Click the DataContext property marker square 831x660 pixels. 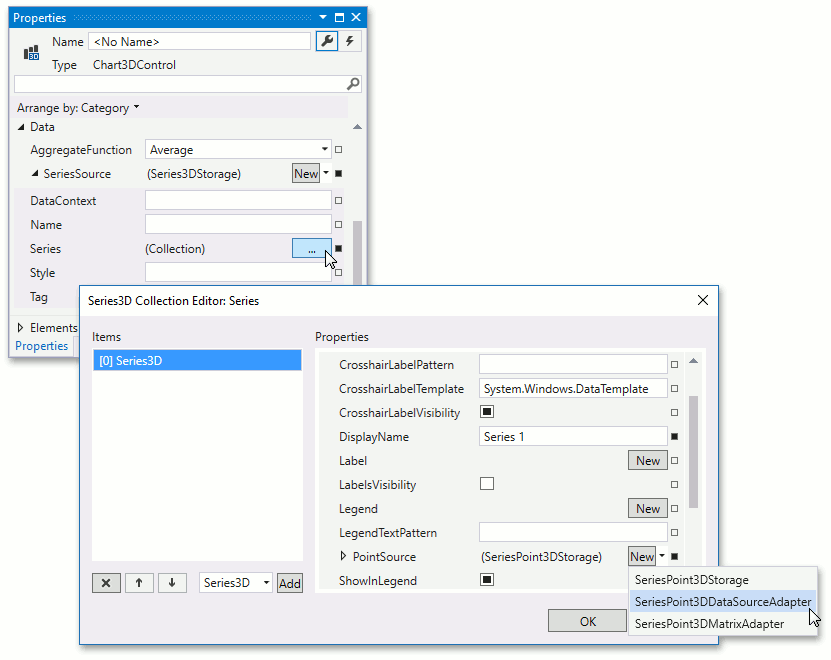click(x=339, y=200)
